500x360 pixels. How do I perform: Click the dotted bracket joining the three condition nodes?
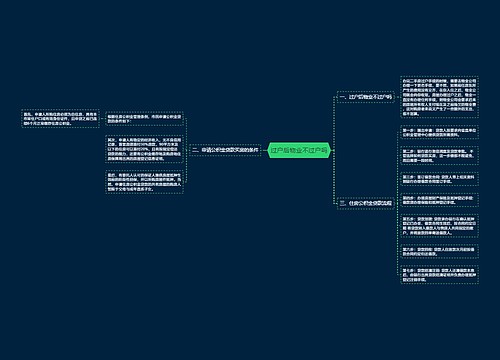[x=186, y=150]
